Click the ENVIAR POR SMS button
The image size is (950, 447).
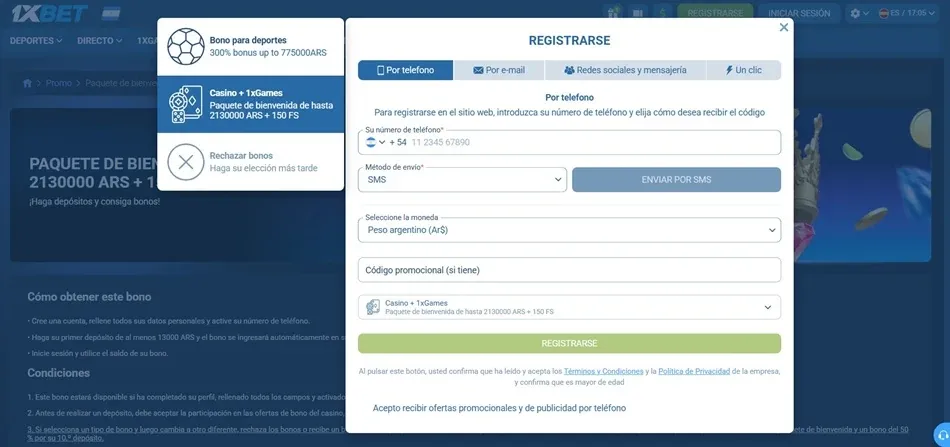pos(676,180)
